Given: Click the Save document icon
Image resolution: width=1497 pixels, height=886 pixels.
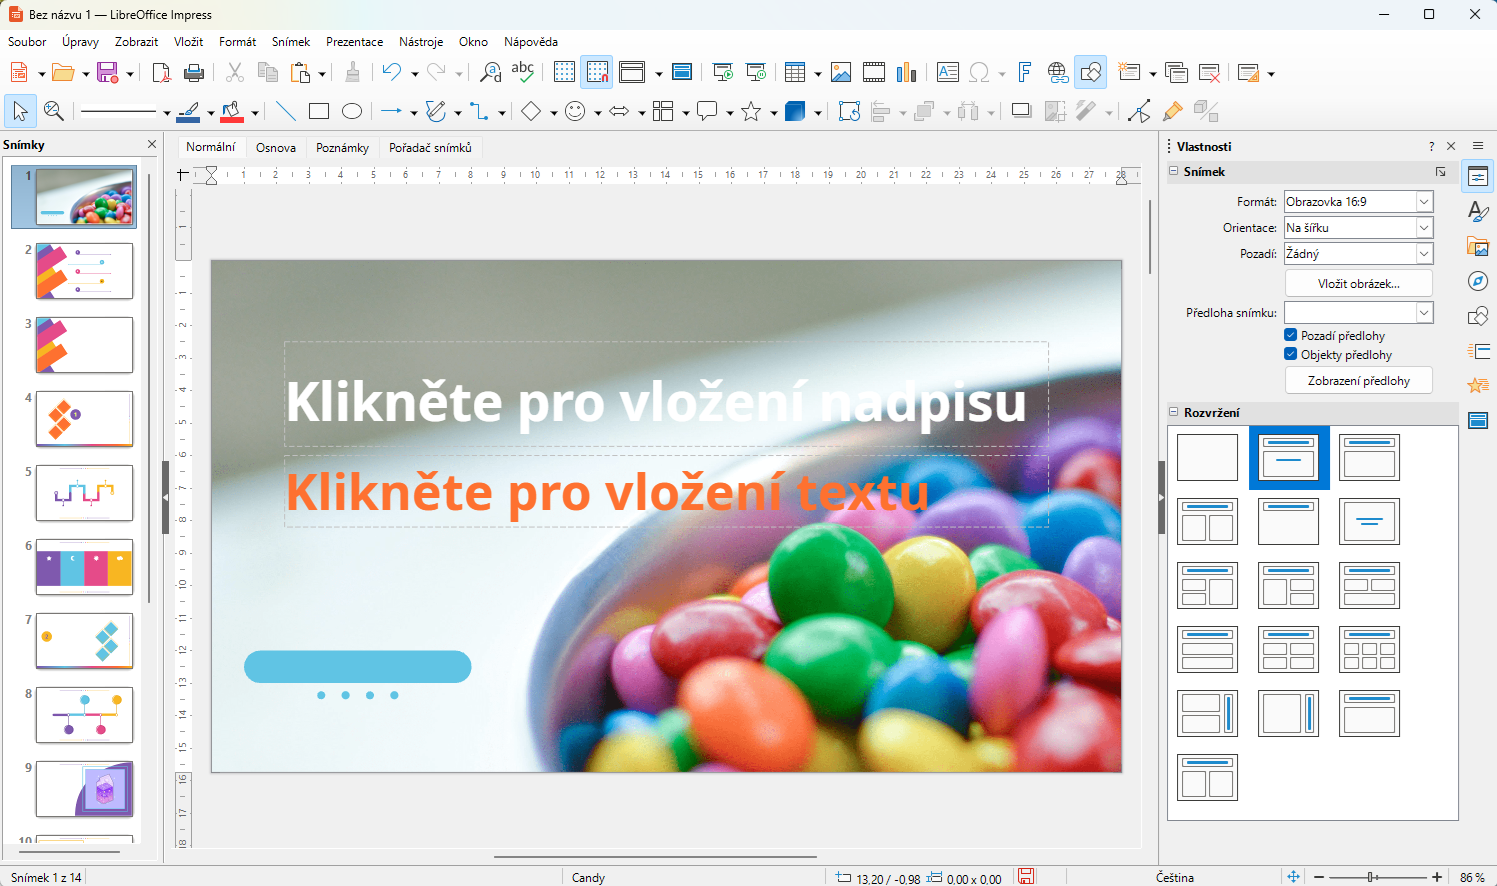Looking at the screenshot, I should [107, 72].
